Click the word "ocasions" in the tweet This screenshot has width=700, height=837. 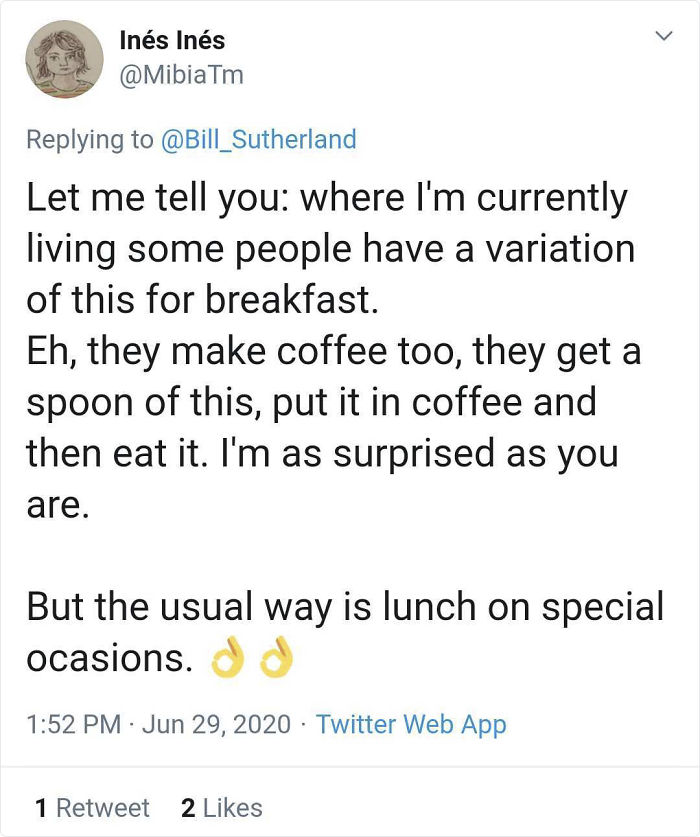(x=105, y=660)
